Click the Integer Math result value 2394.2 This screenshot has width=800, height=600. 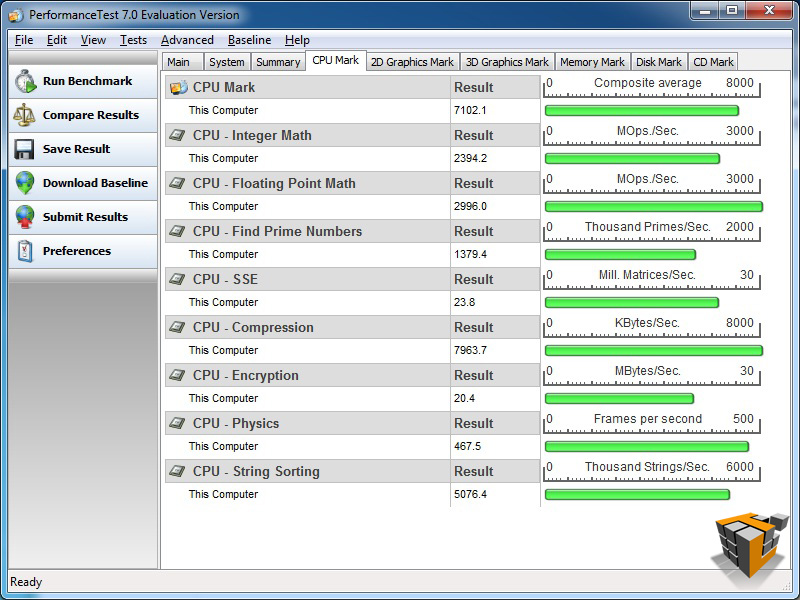tap(470, 158)
